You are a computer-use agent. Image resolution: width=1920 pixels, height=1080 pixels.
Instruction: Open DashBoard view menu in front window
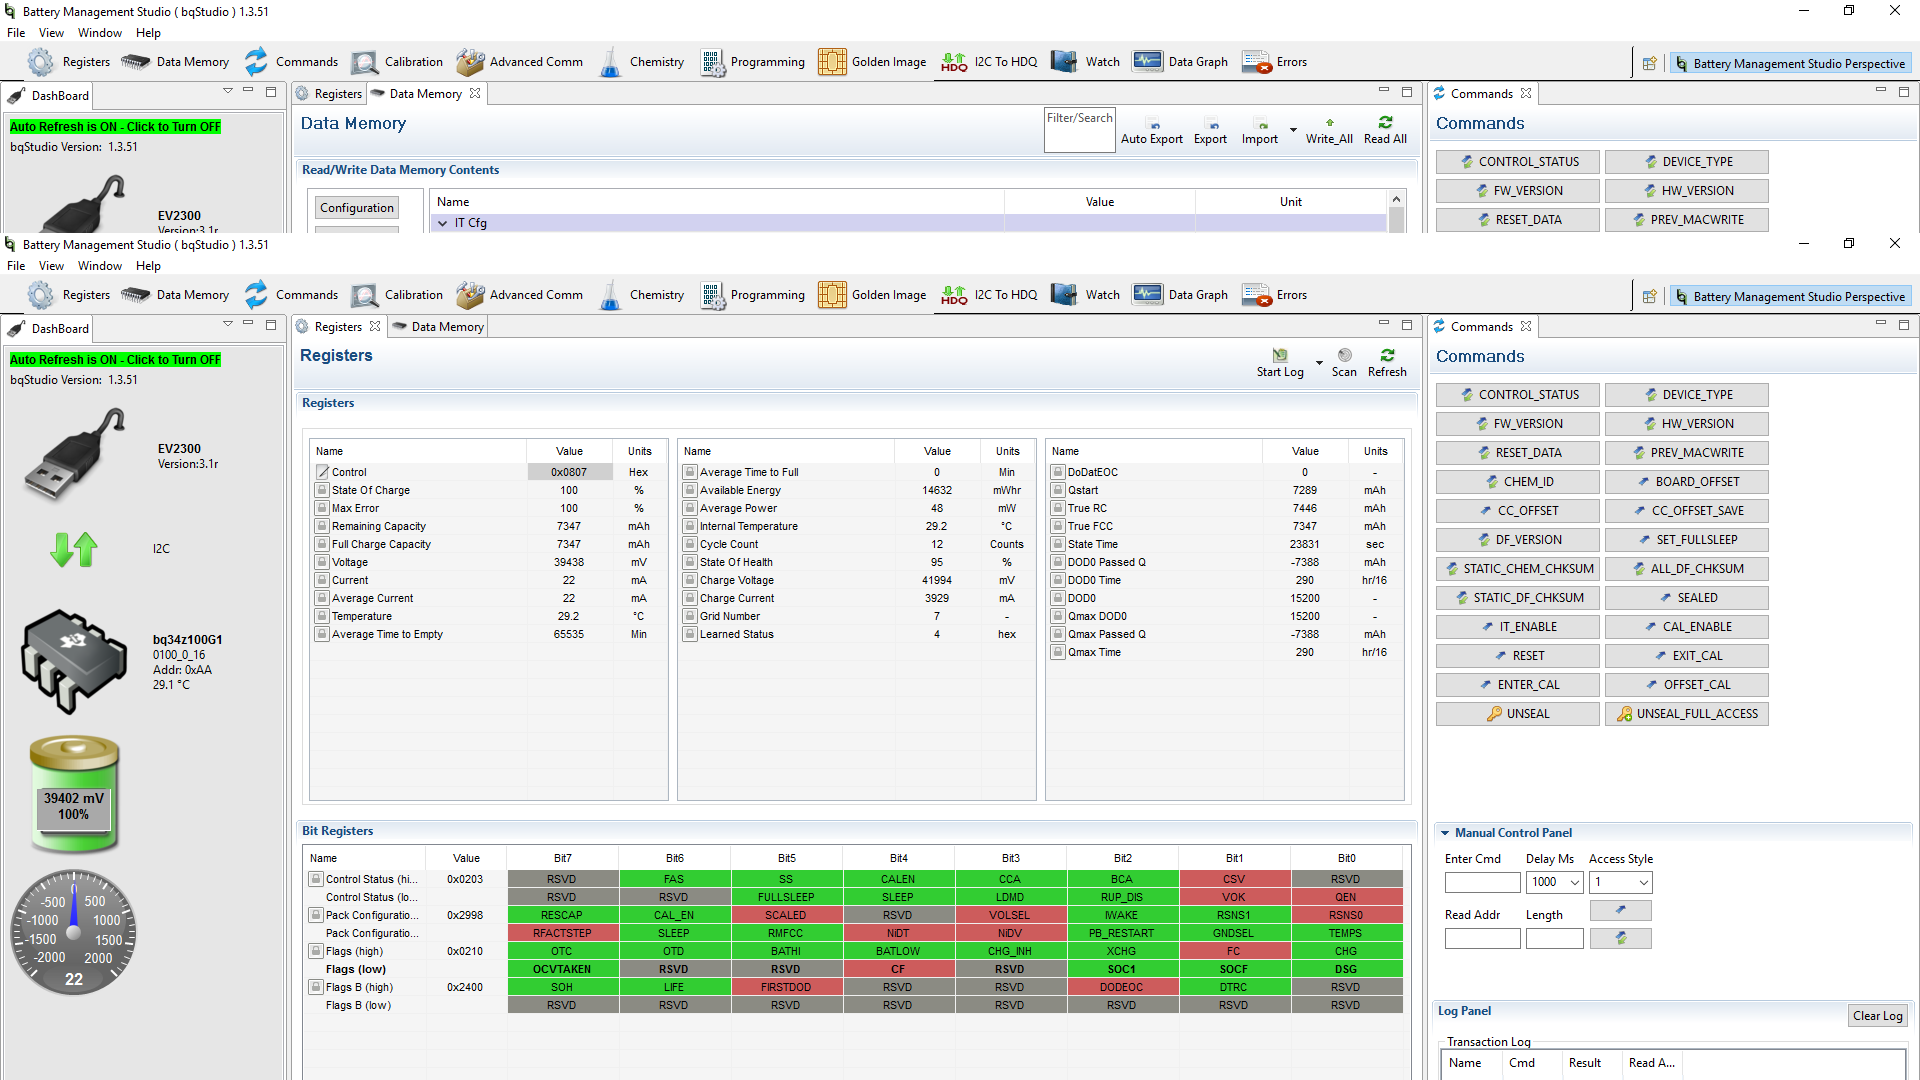click(x=228, y=324)
